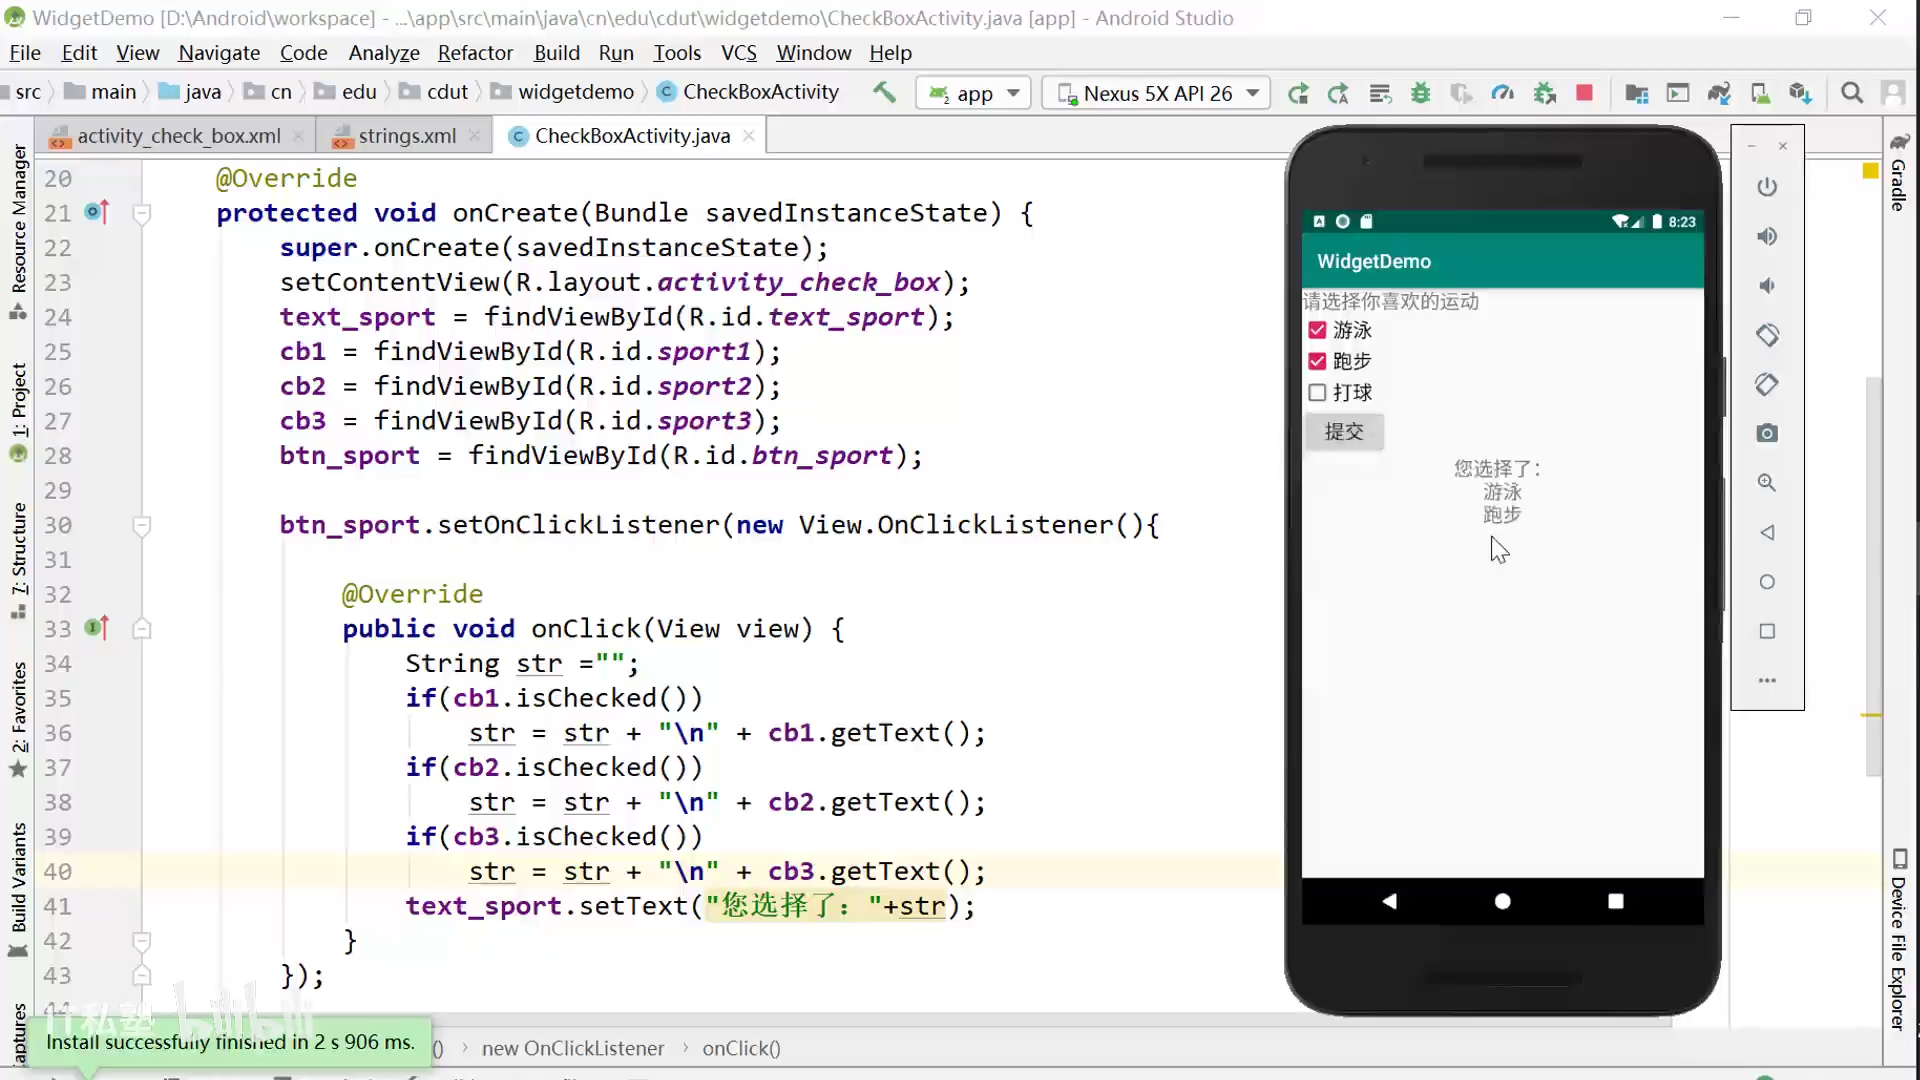Uncheck the 游泳 checkbox
The image size is (1920, 1080).
1317,330
